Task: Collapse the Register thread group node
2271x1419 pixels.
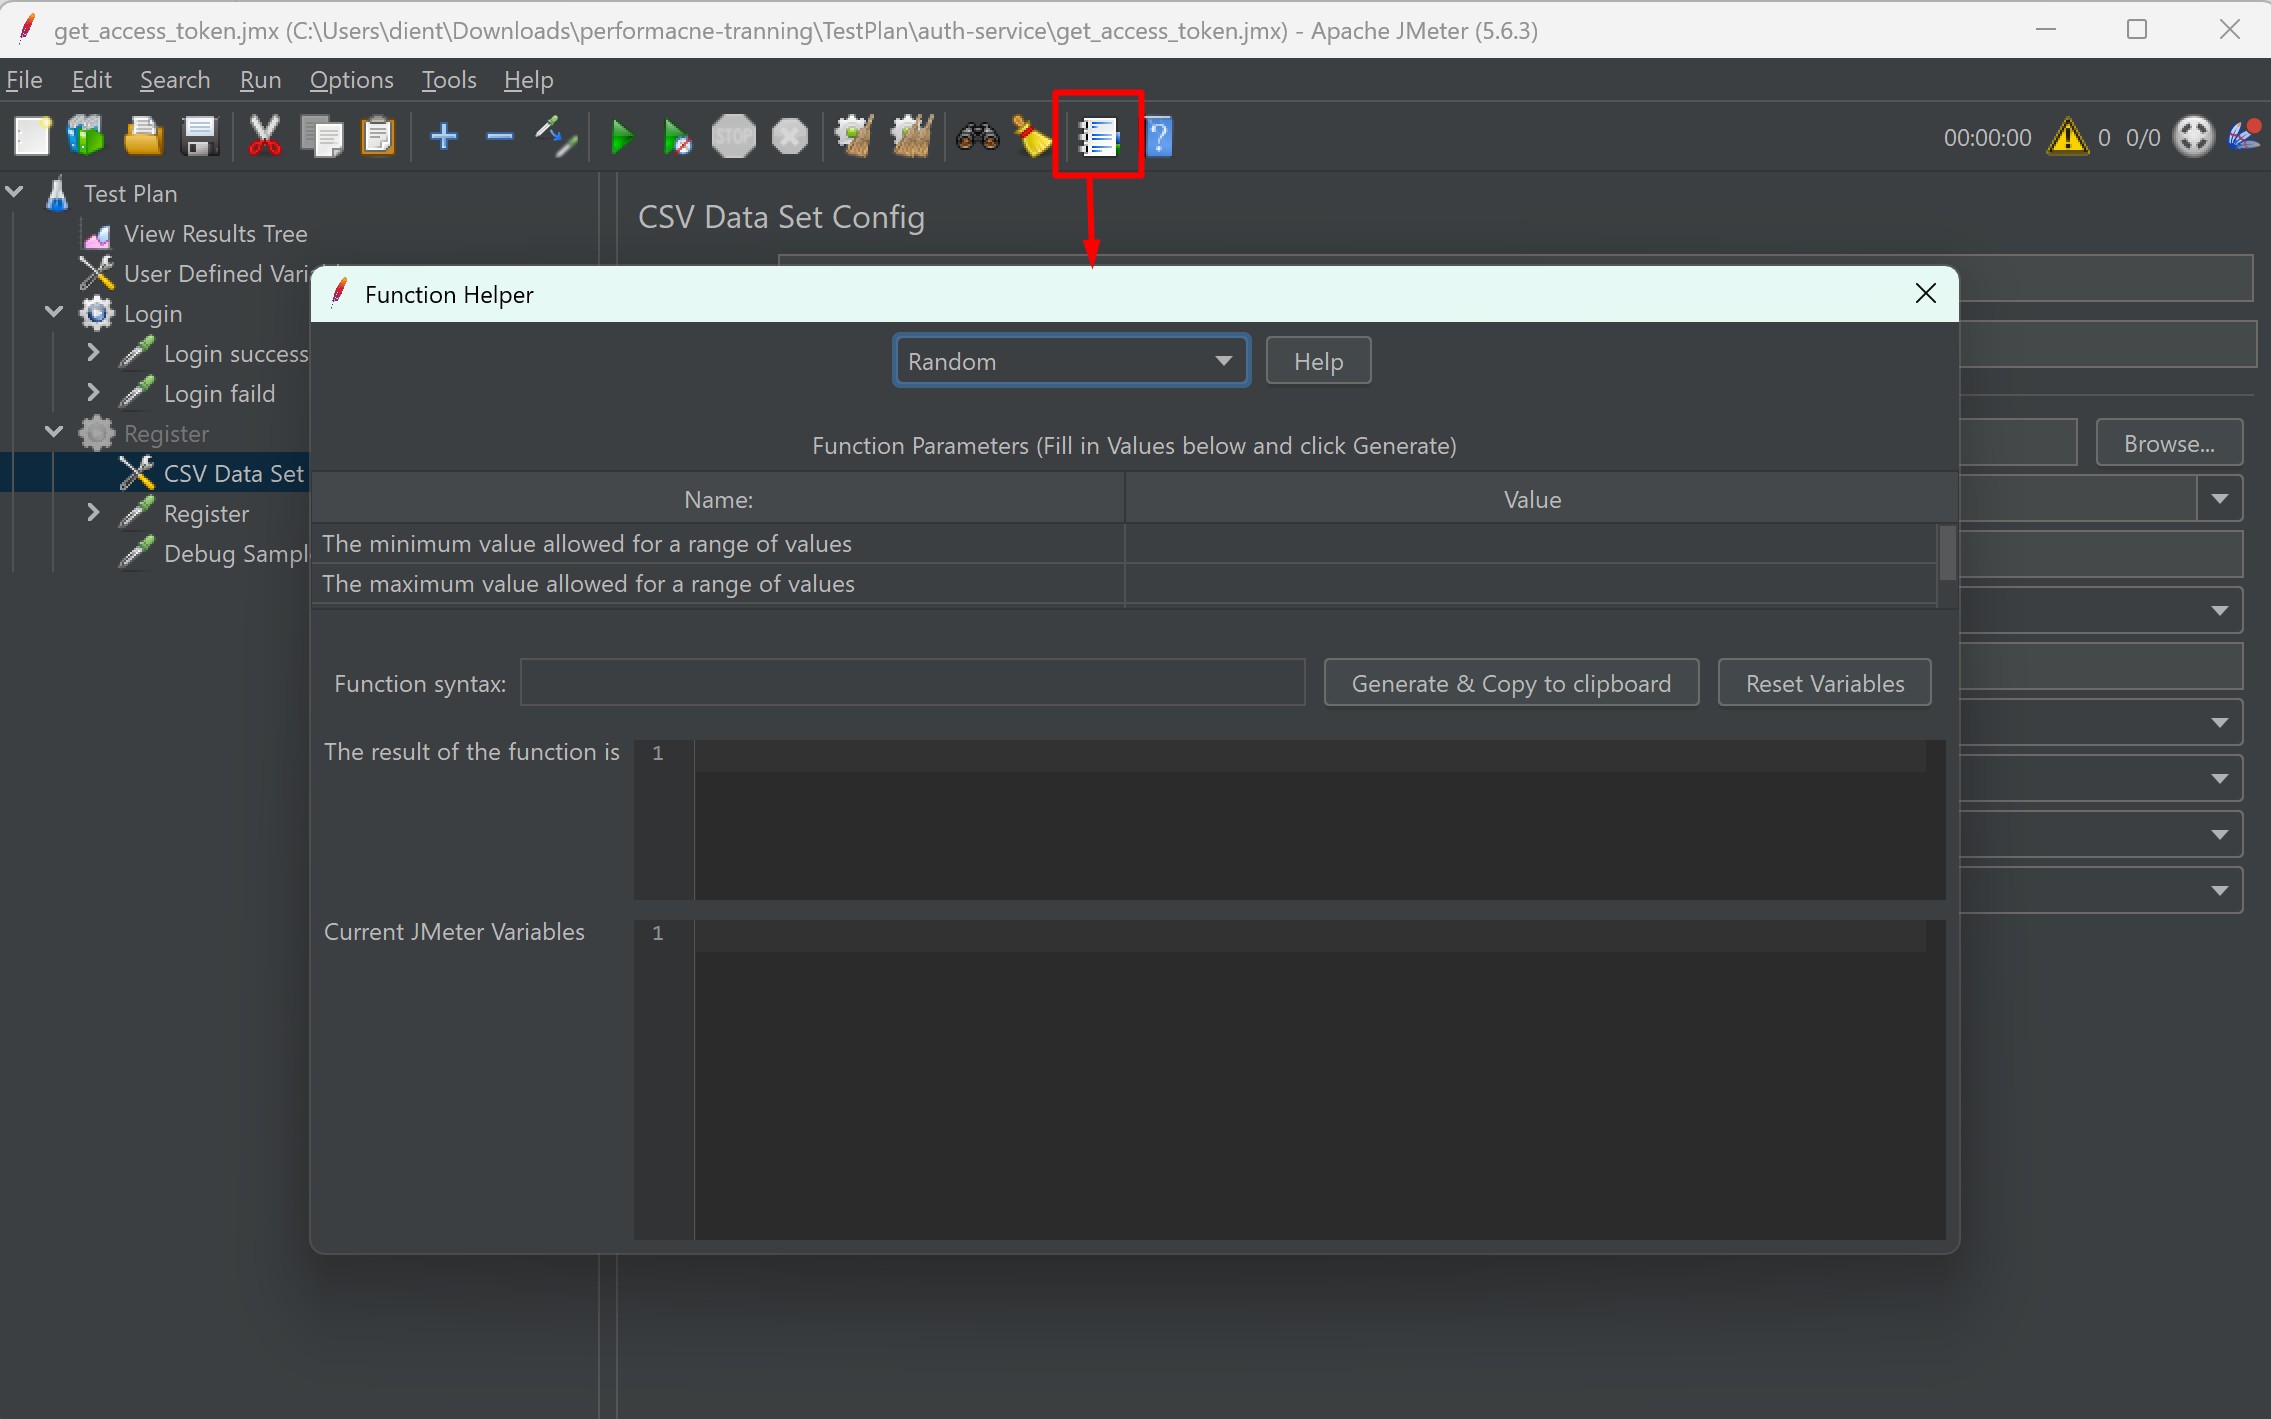Action: coord(54,433)
